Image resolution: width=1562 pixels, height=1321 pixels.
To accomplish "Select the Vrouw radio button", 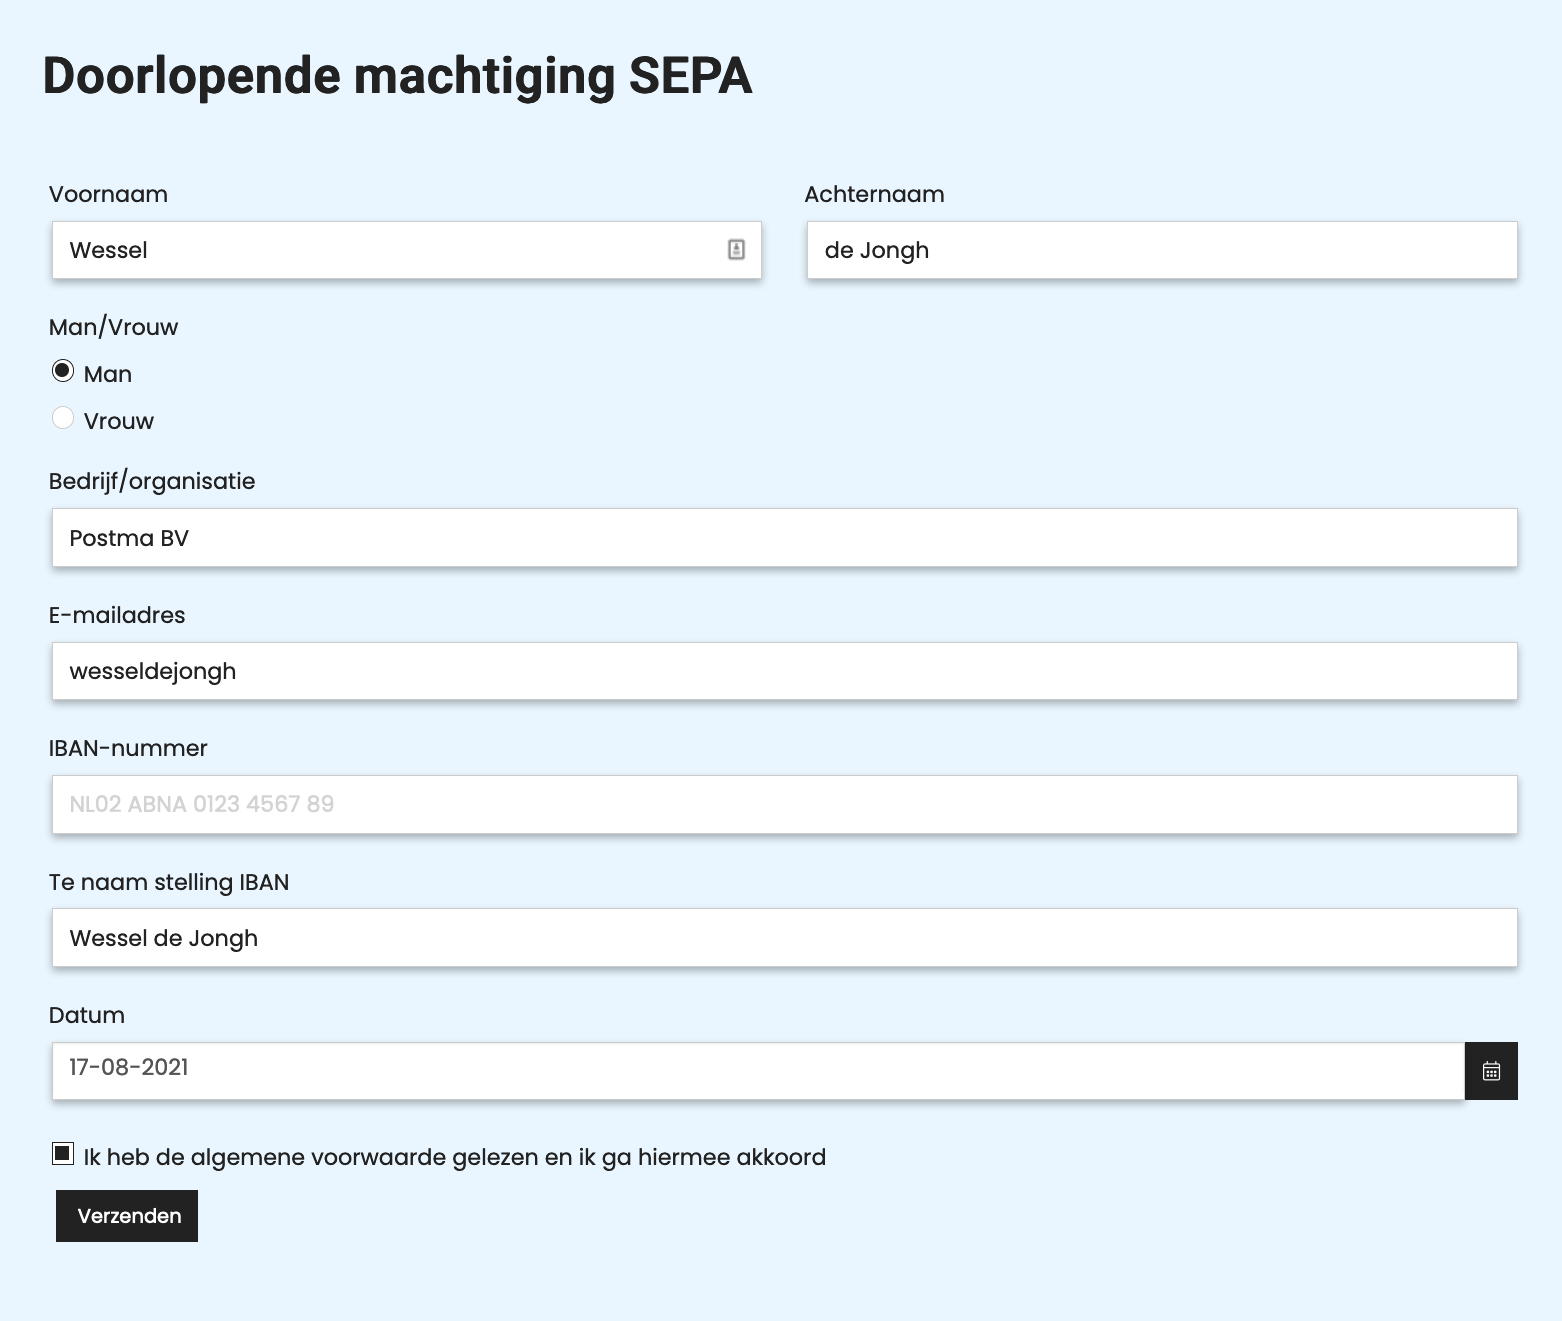I will point(63,417).
